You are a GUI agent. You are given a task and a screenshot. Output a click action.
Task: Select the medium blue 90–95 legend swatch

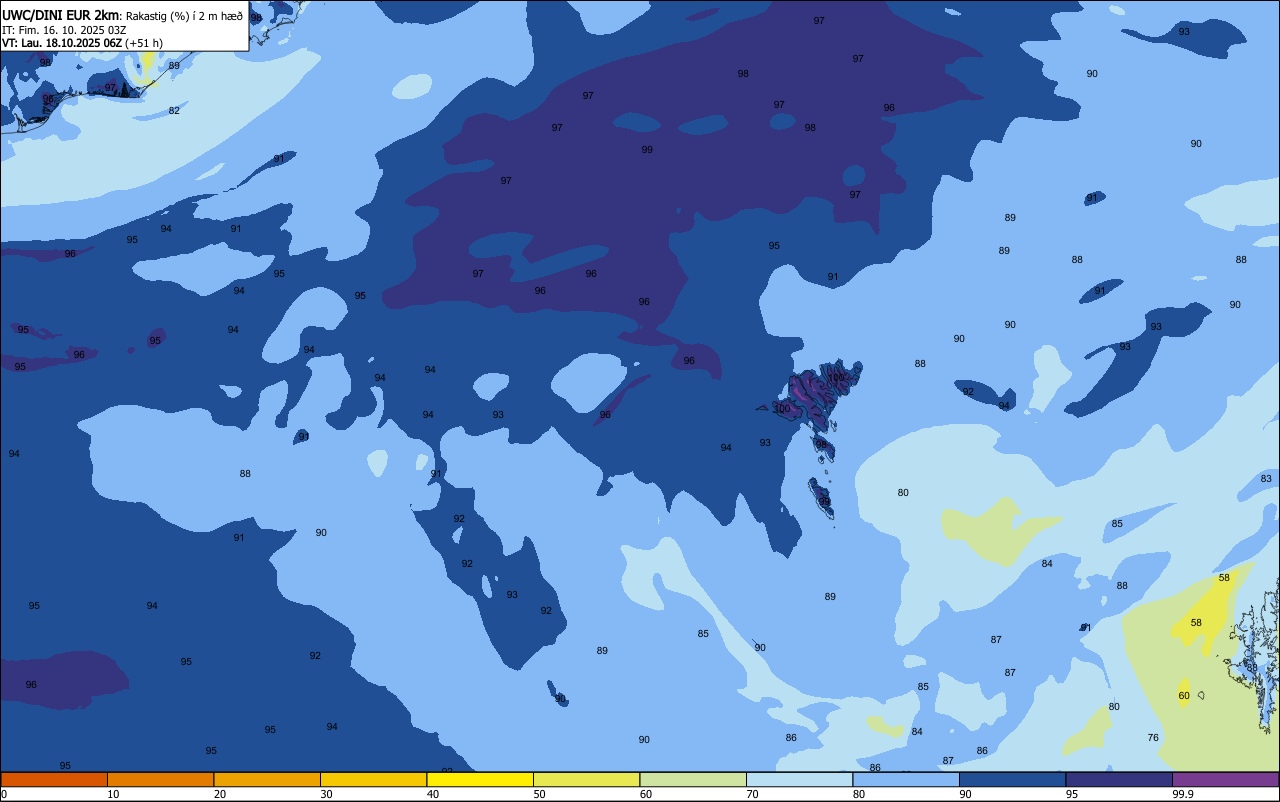(1012, 779)
